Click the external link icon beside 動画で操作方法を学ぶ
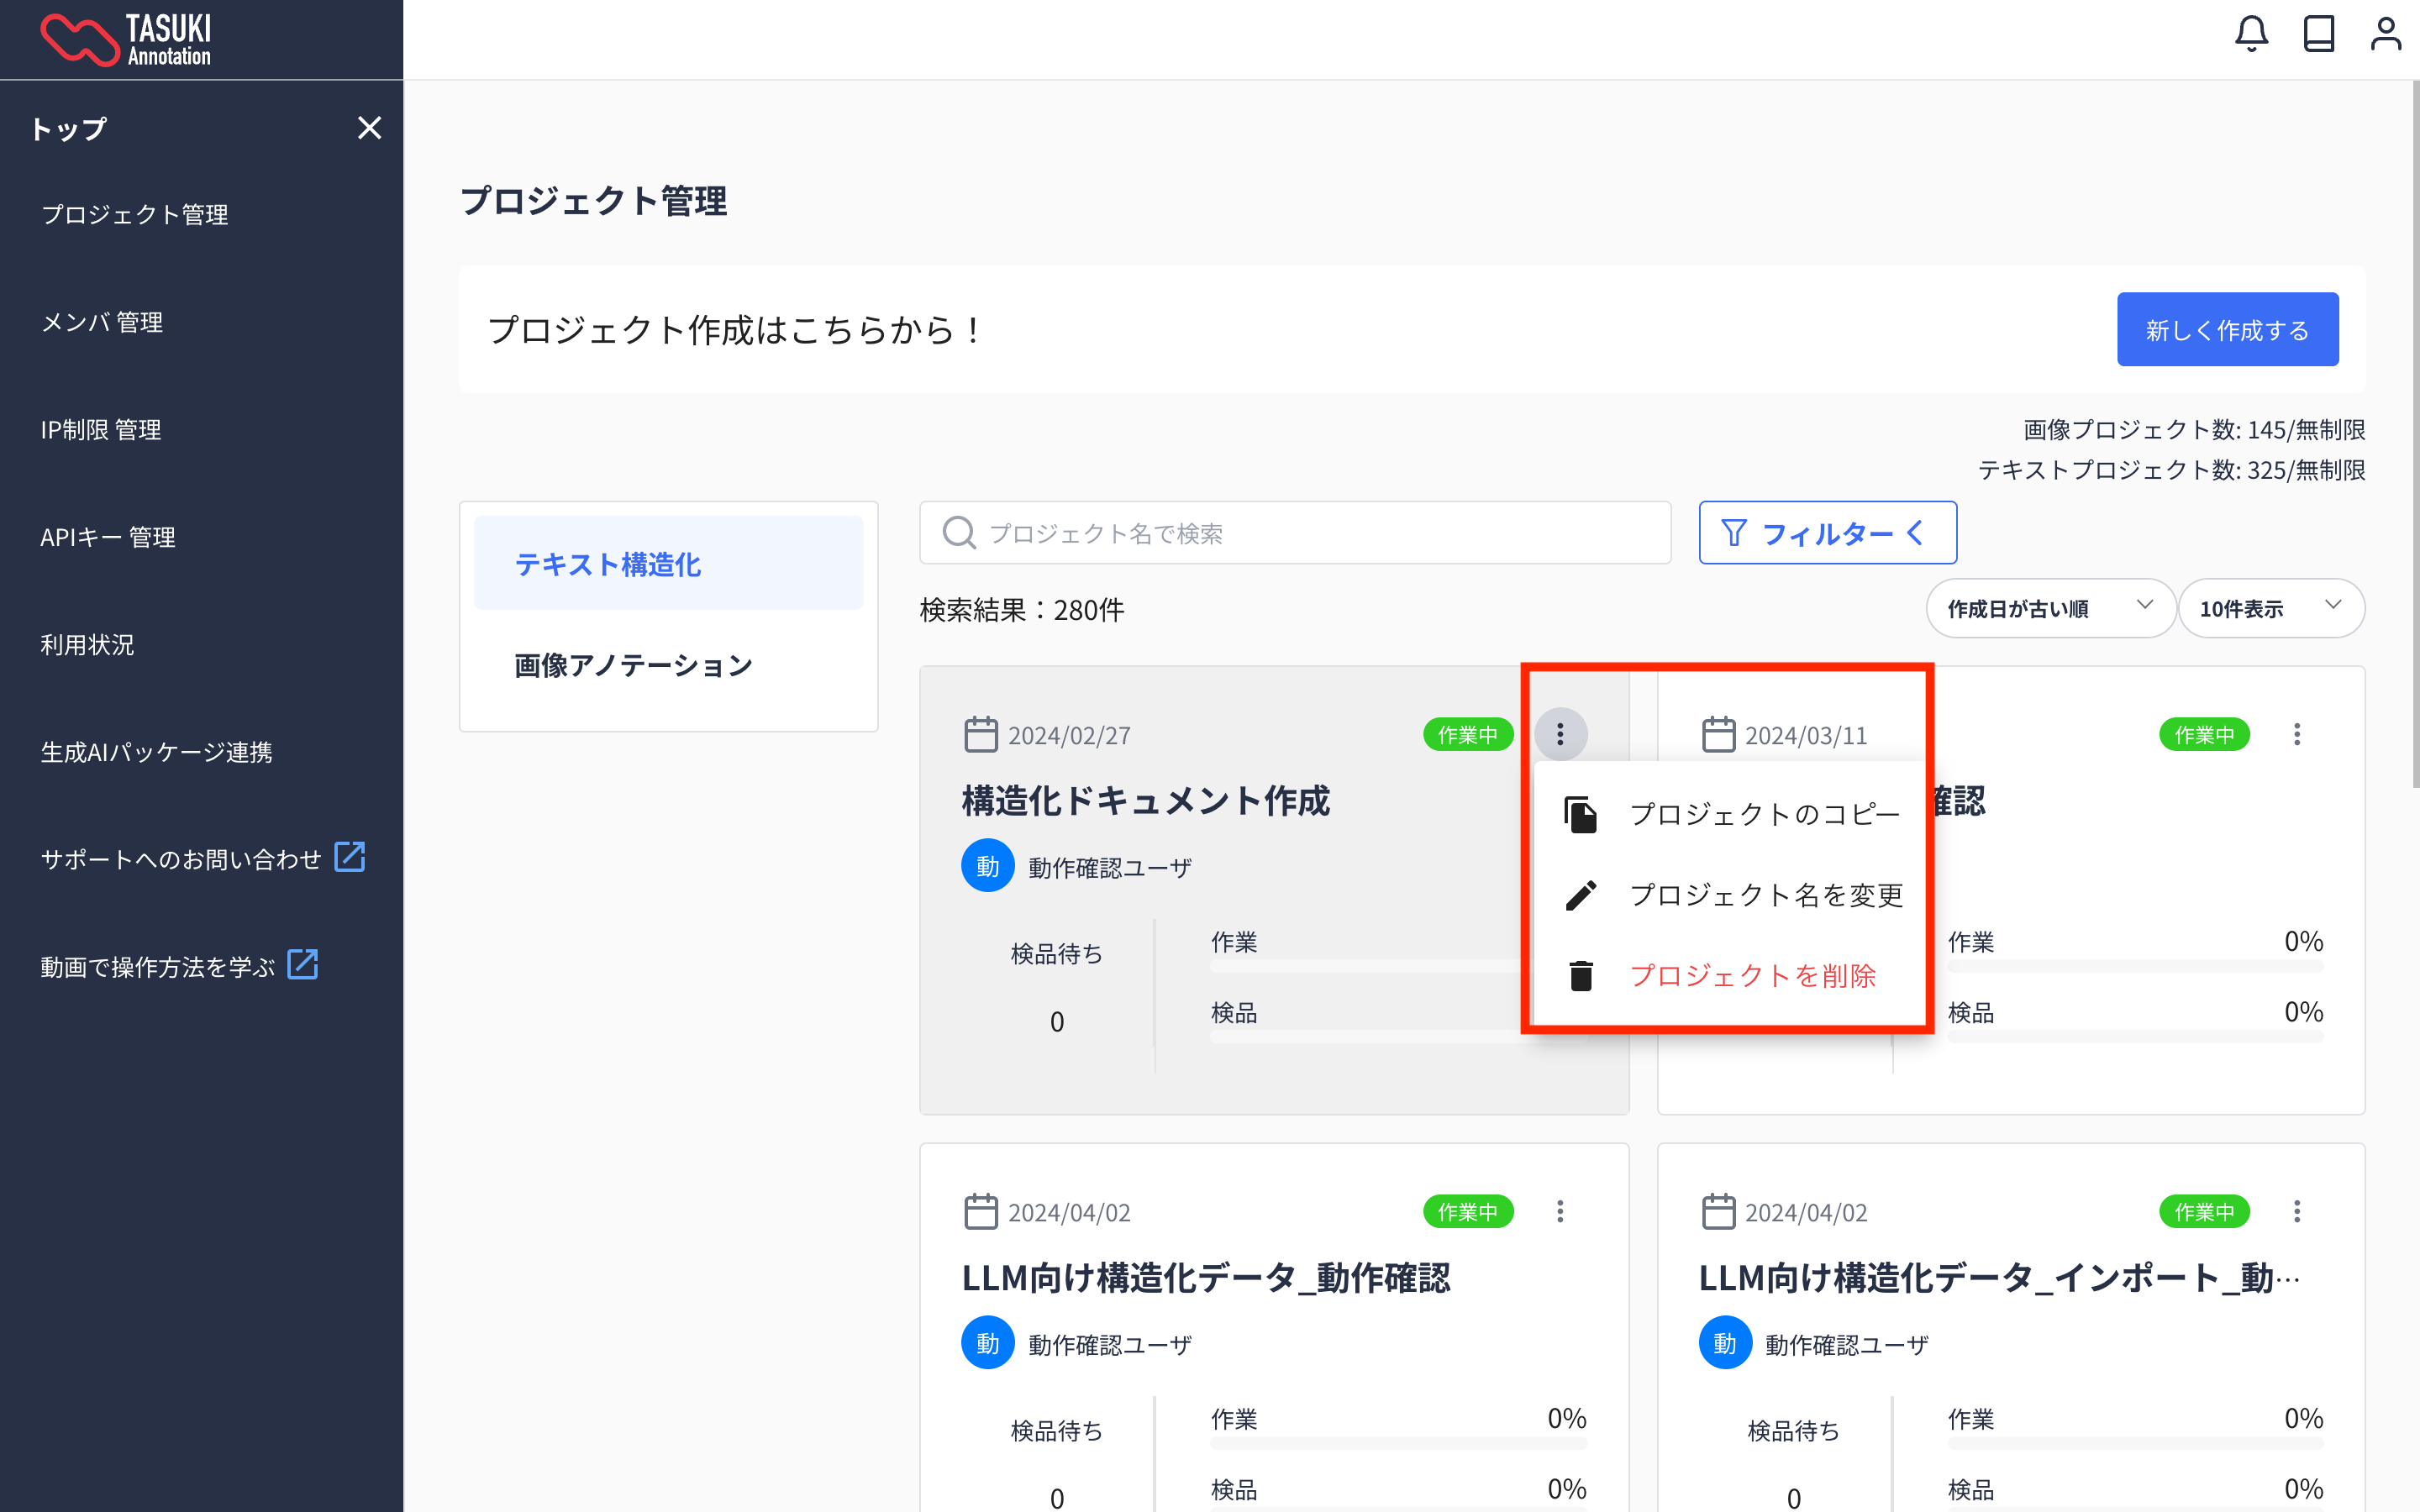This screenshot has height=1512, width=2420. (302, 965)
